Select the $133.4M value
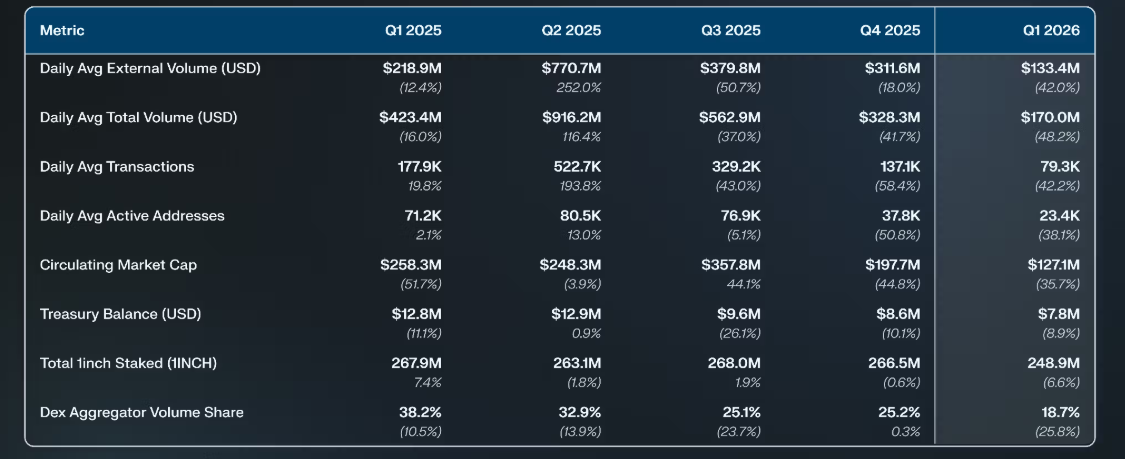 pyautogui.click(x=1050, y=69)
